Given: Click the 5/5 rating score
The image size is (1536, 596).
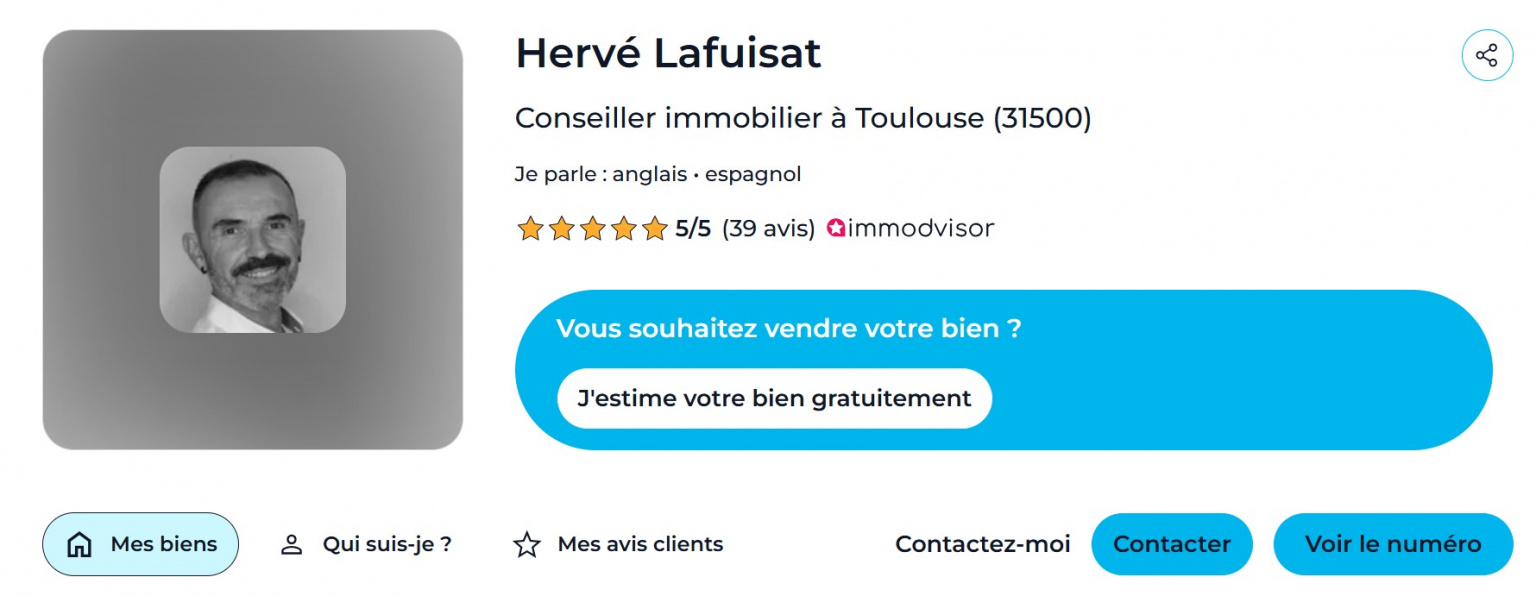Looking at the screenshot, I should [x=694, y=227].
